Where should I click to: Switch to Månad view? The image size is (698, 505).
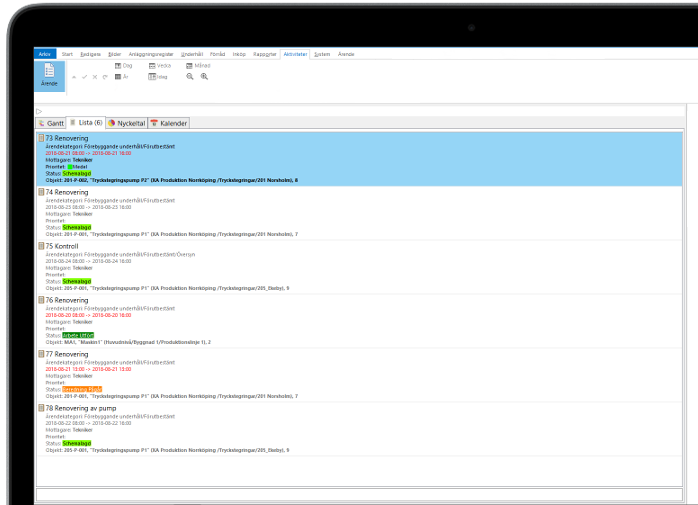click(x=198, y=65)
